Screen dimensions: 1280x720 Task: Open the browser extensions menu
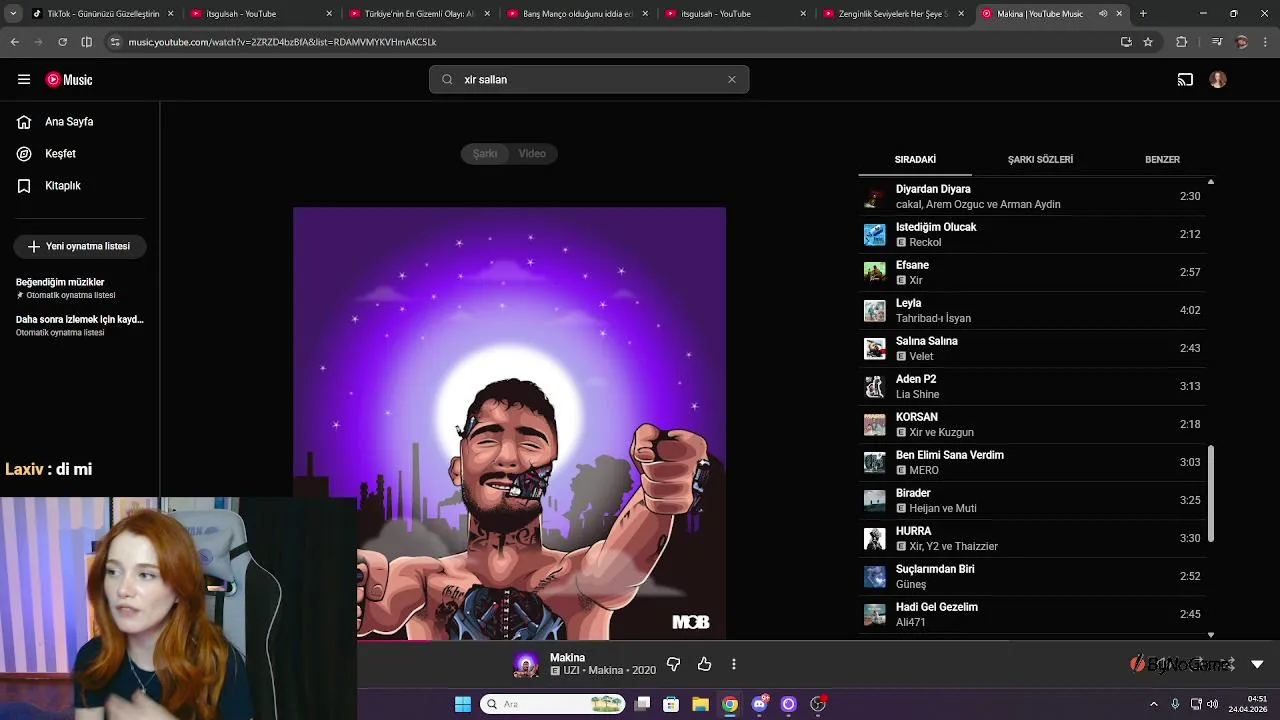coord(1182,42)
